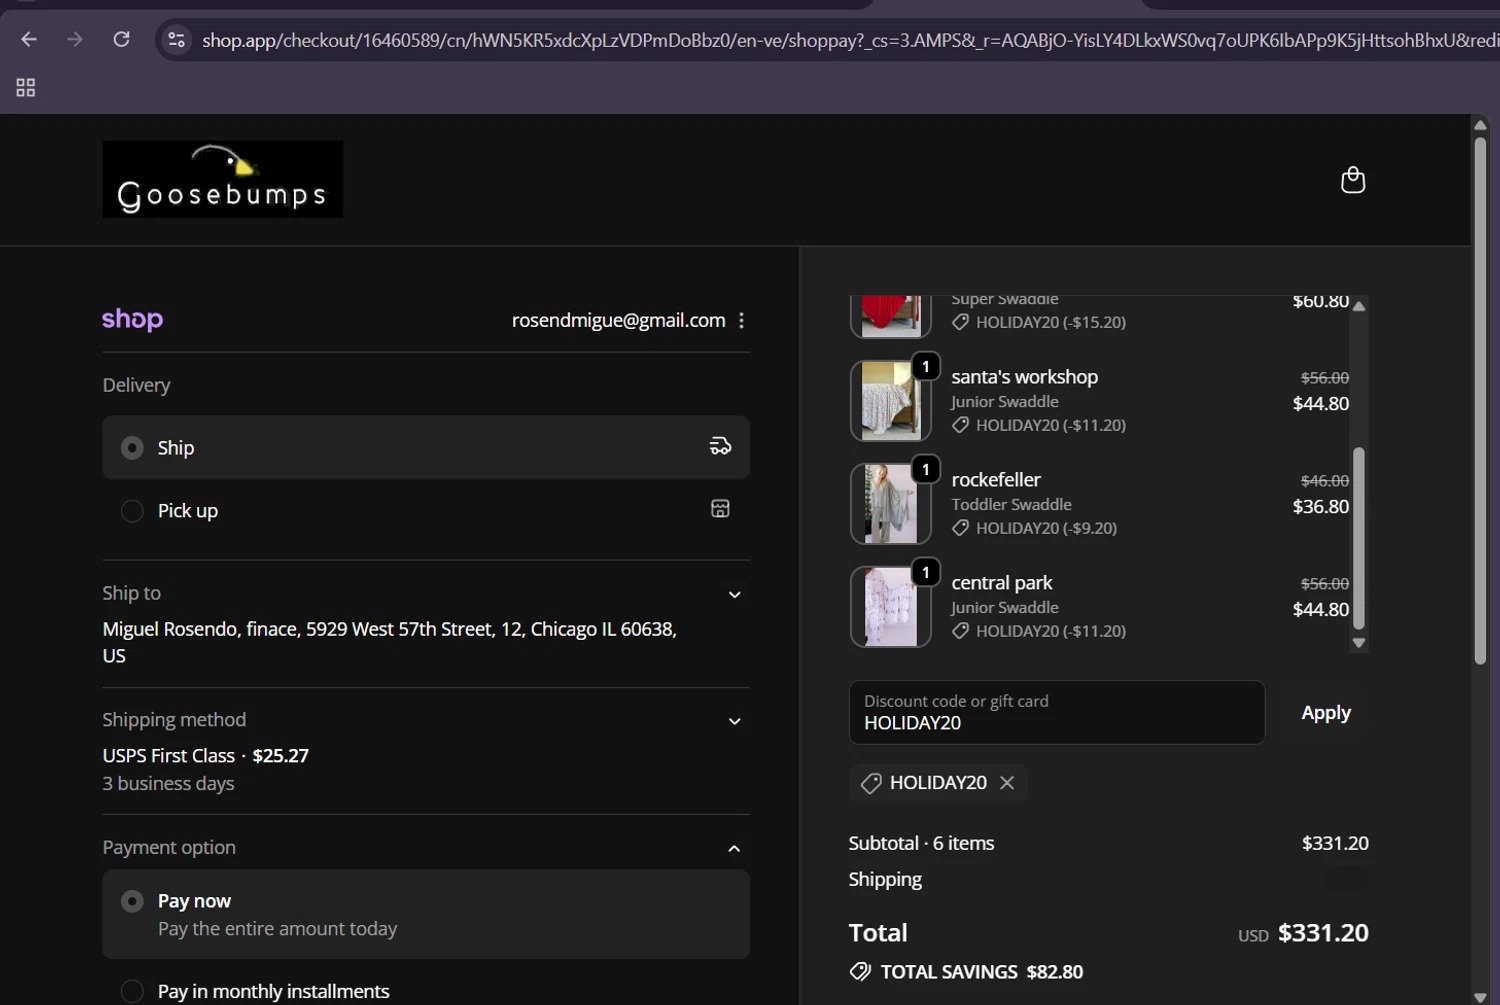The image size is (1500, 1005).
Task: Choose the Pay now payment option
Action: coord(426,914)
